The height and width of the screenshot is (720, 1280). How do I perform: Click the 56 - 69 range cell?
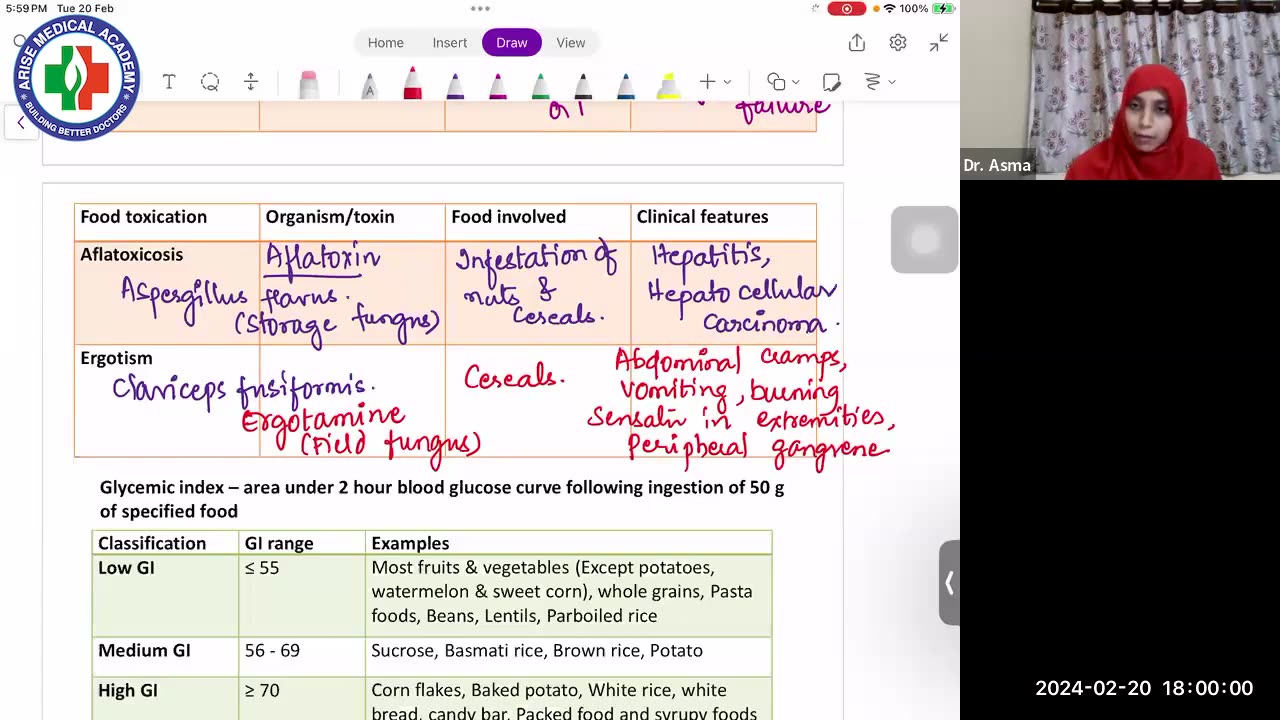(x=301, y=656)
